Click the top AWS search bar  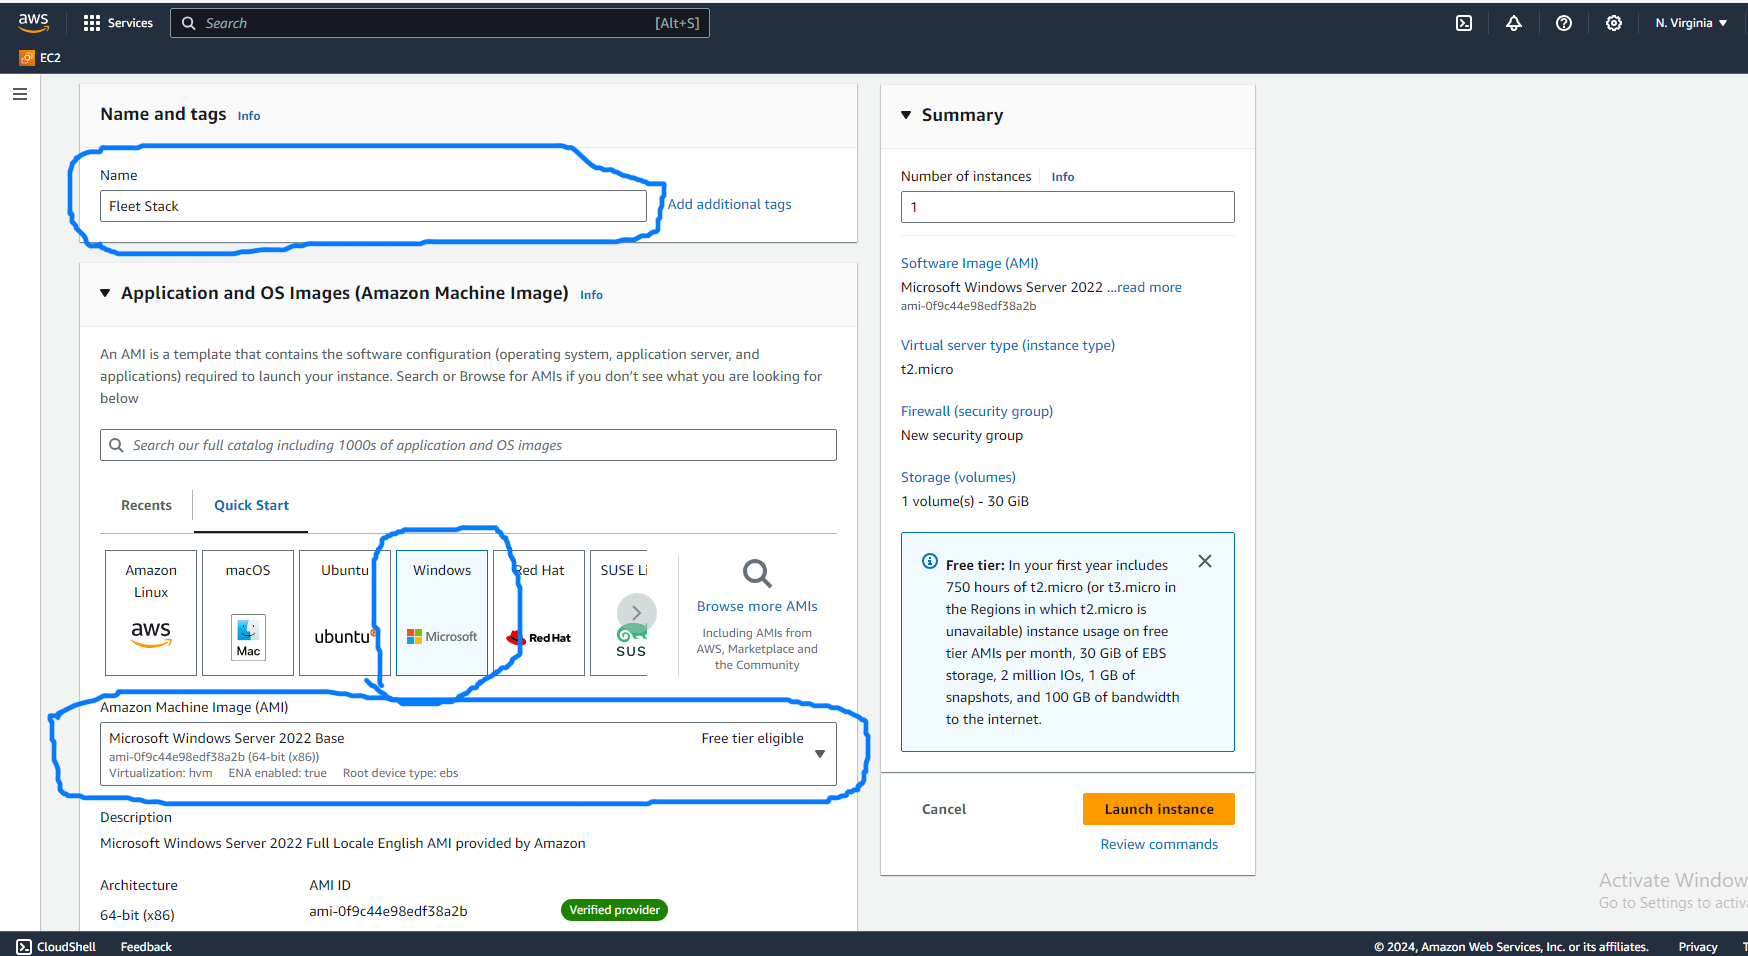click(440, 23)
